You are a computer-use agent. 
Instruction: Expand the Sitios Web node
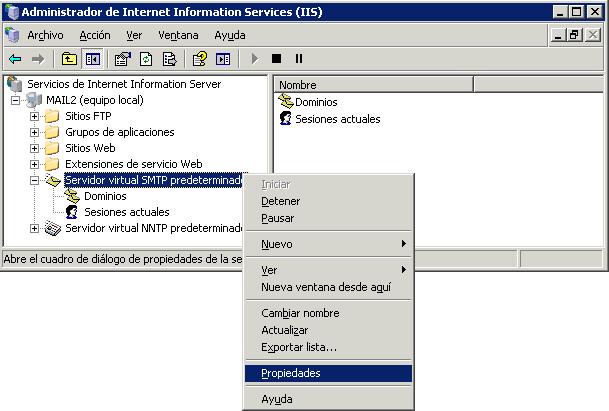point(34,148)
